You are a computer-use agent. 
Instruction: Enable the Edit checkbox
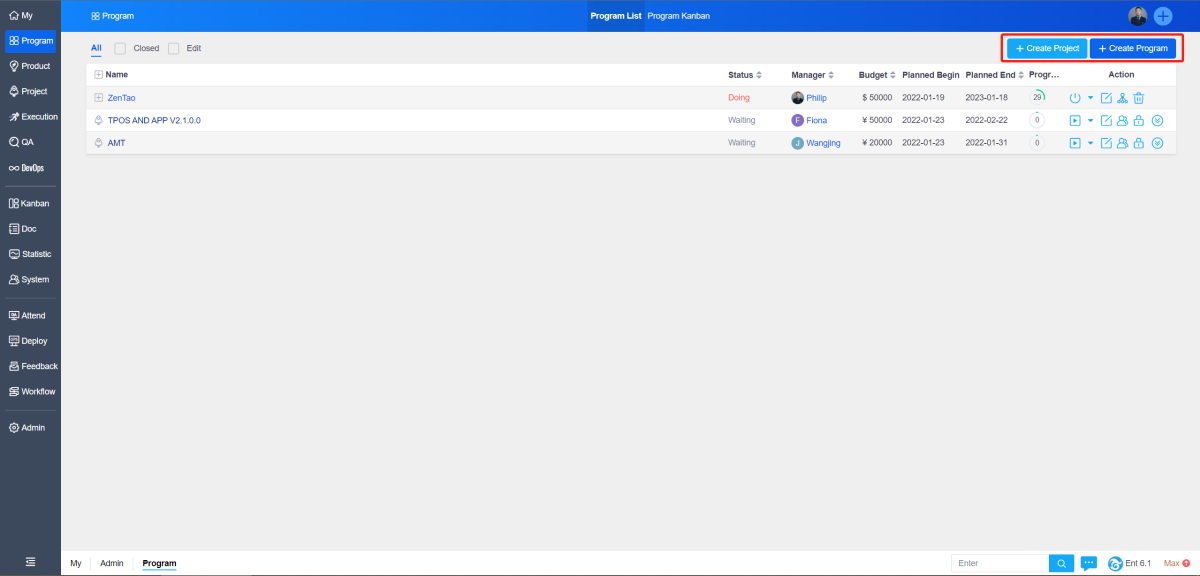[x=174, y=48]
